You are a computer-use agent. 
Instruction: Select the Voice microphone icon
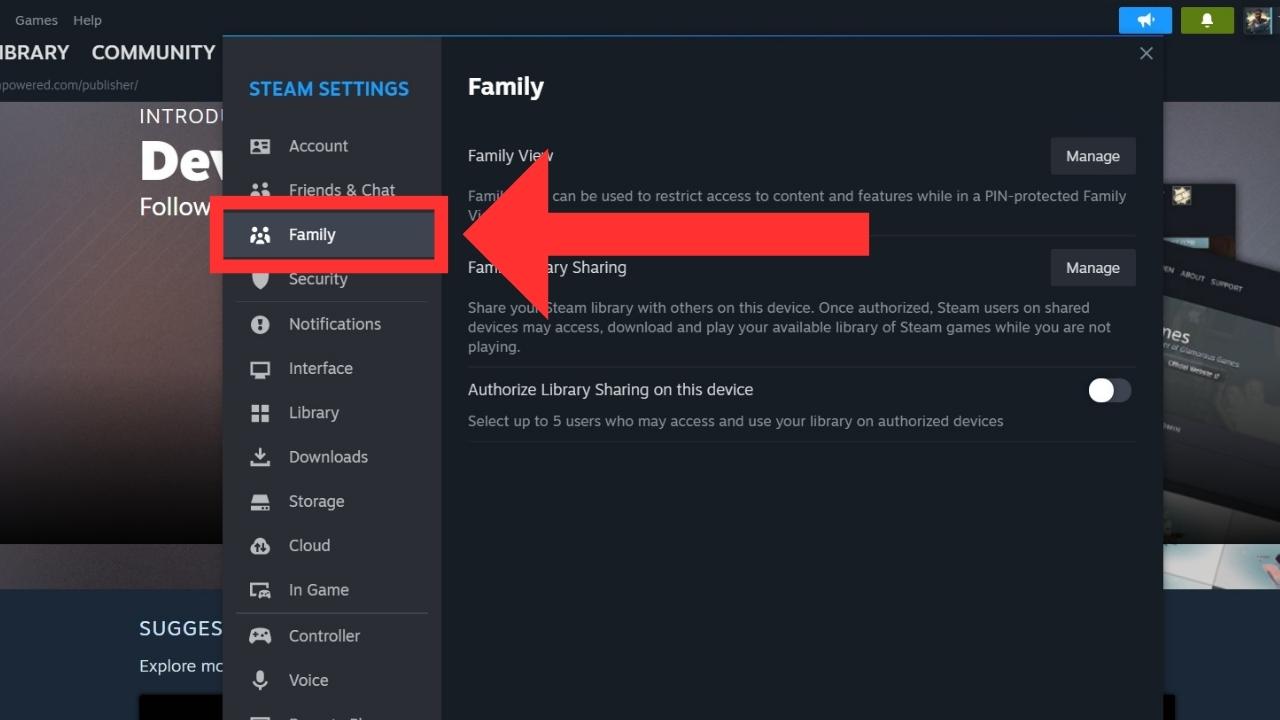[x=260, y=680]
